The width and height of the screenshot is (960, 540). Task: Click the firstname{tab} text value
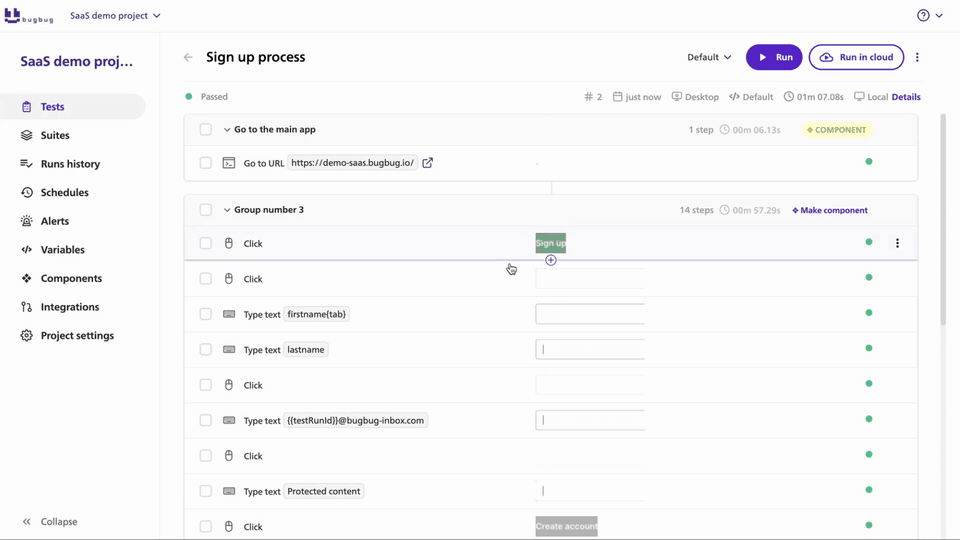coord(317,314)
